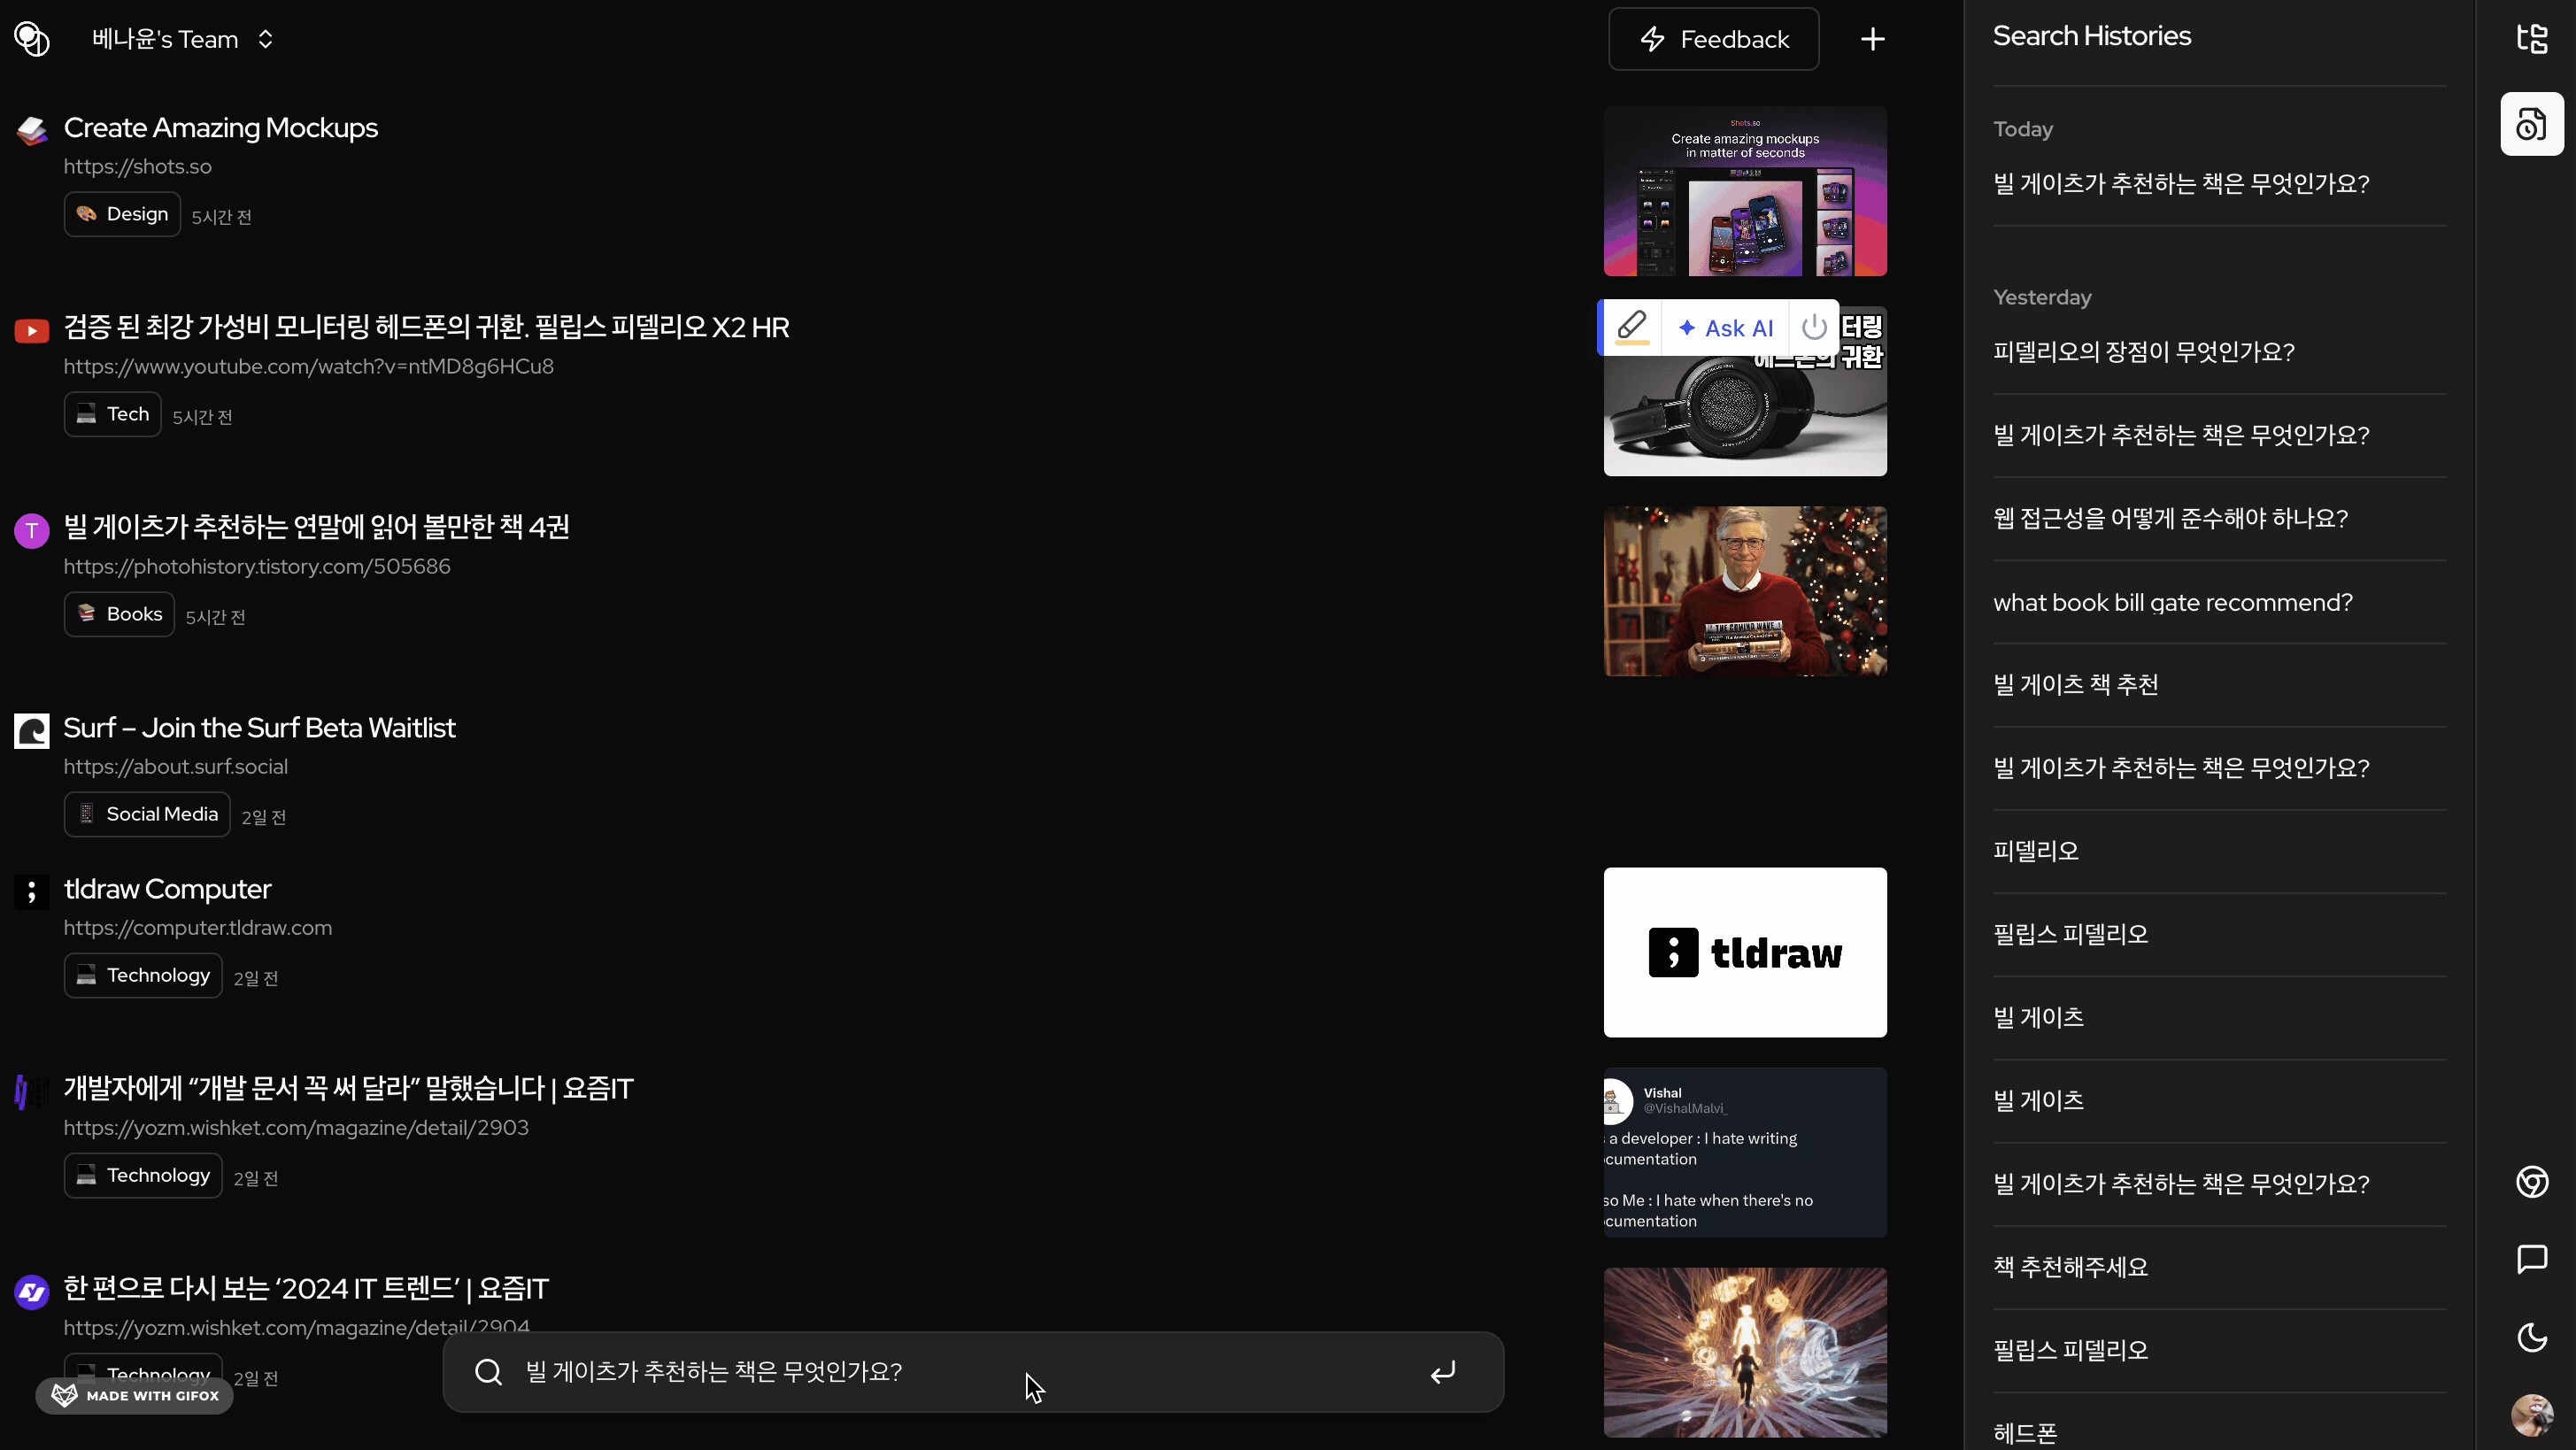Image resolution: width=2576 pixels, height=1450 pixels.
Task: Click the Ask AI button
Action: (x=1725, y=328)
